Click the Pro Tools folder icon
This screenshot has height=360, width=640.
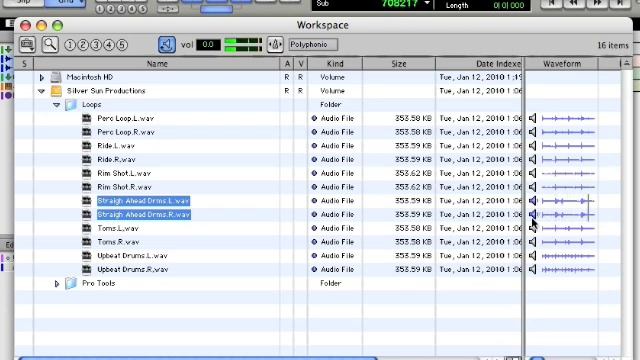[71, 283]
